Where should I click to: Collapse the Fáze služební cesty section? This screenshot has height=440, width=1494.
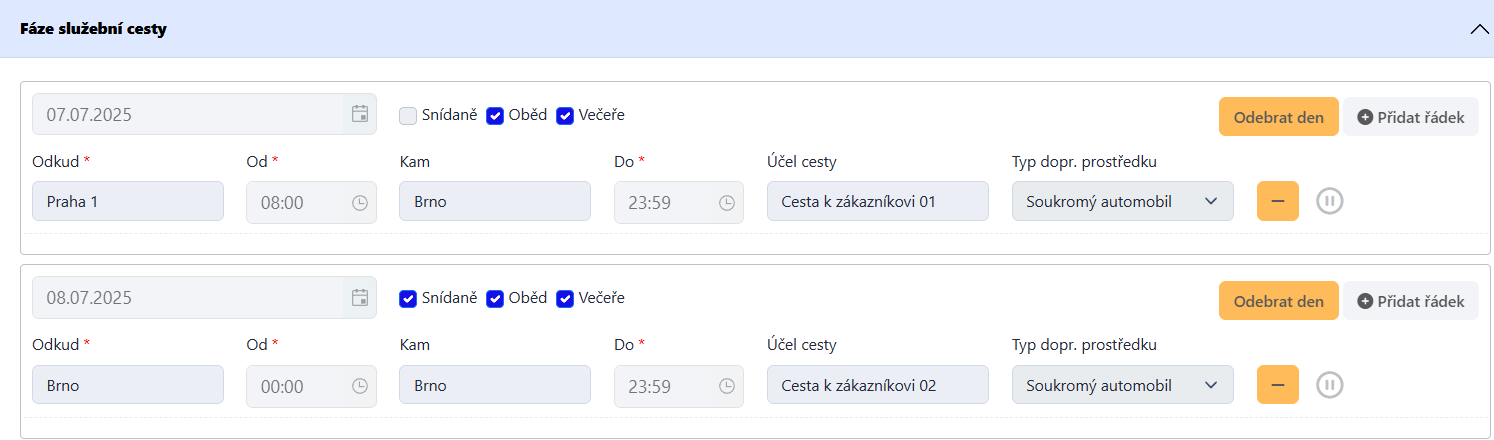(1479, 29)
